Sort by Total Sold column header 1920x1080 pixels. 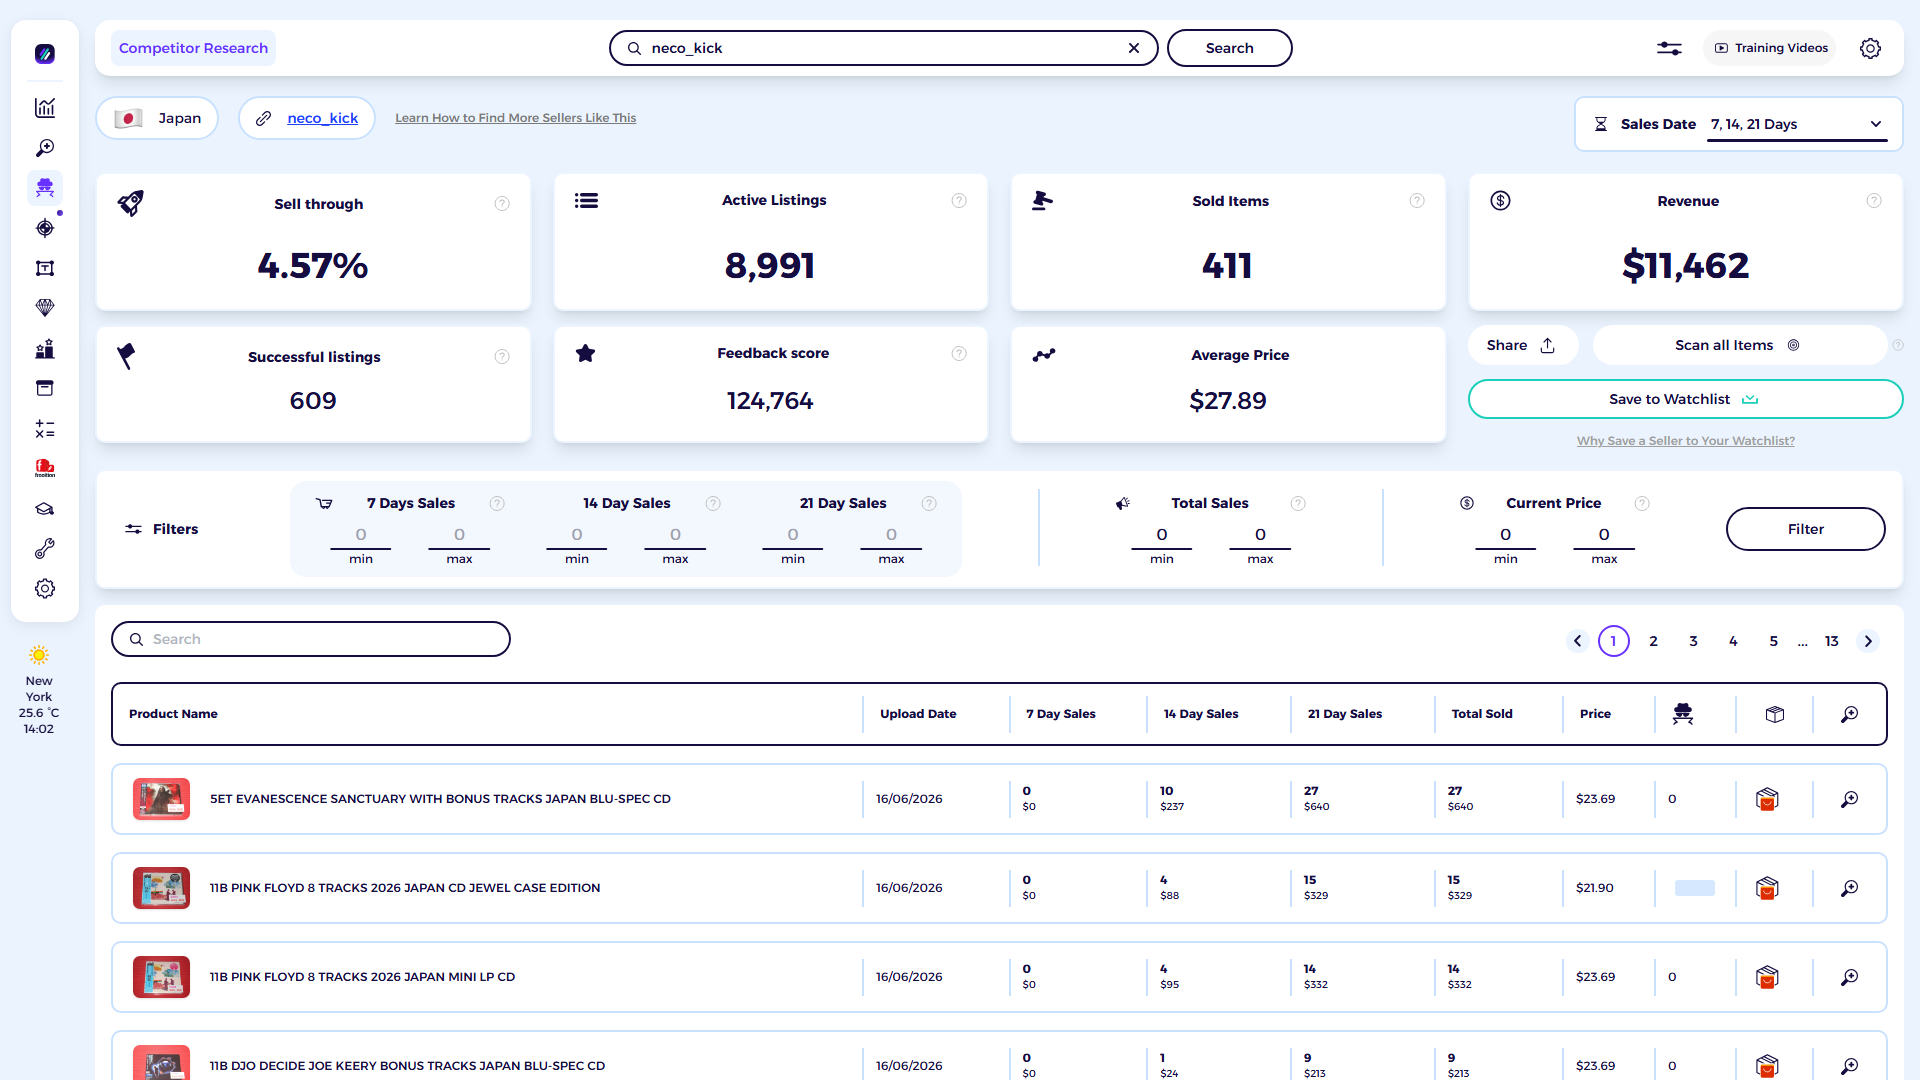click(1482, 714)
